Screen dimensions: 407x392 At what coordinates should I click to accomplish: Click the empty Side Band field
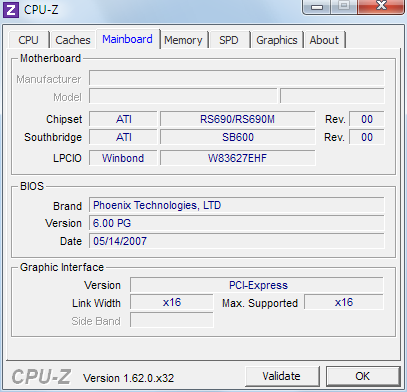[x=172, y=320]
